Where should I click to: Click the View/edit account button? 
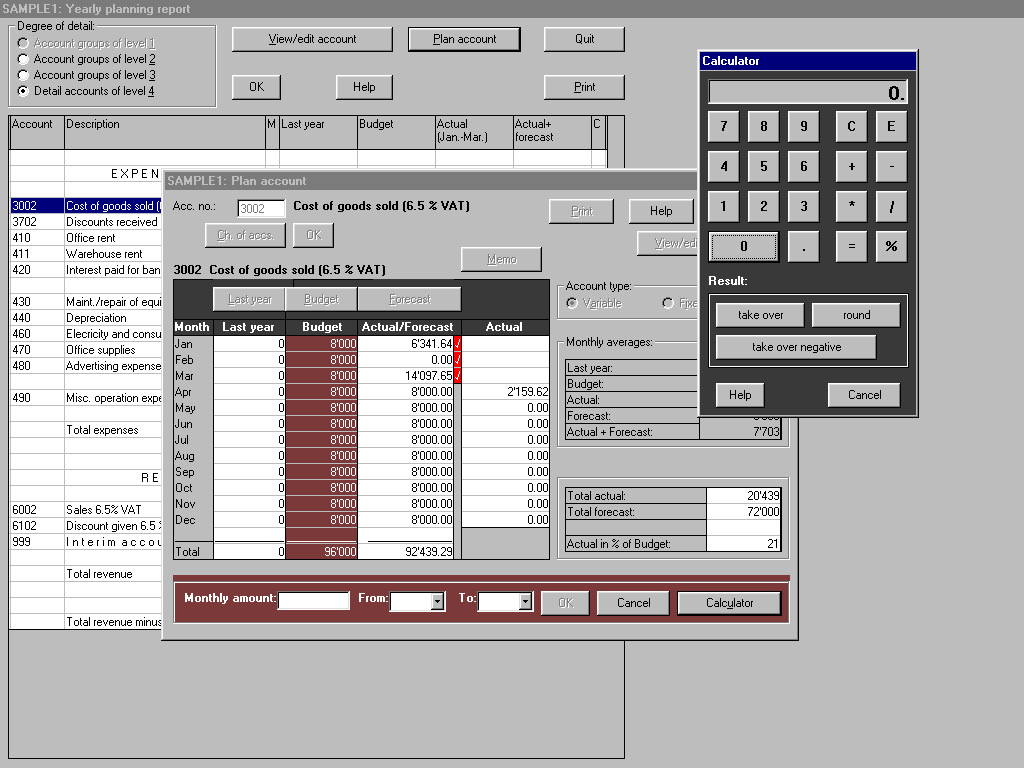tap(312, 39)
